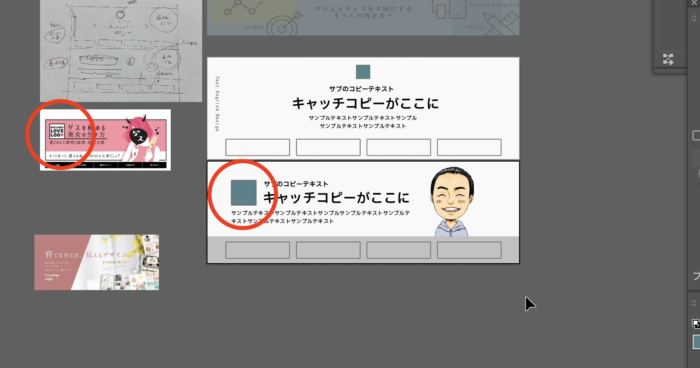Select the teal square logo in lower mockup

click(x=244, y=192)
